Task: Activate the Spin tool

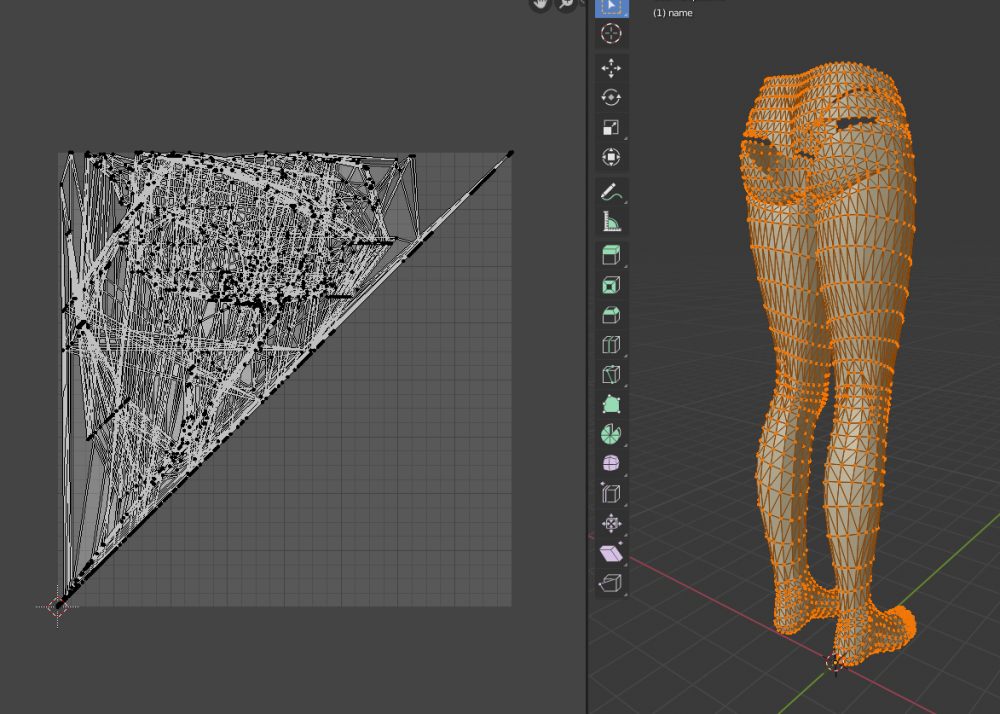Action: click(611, 435)
